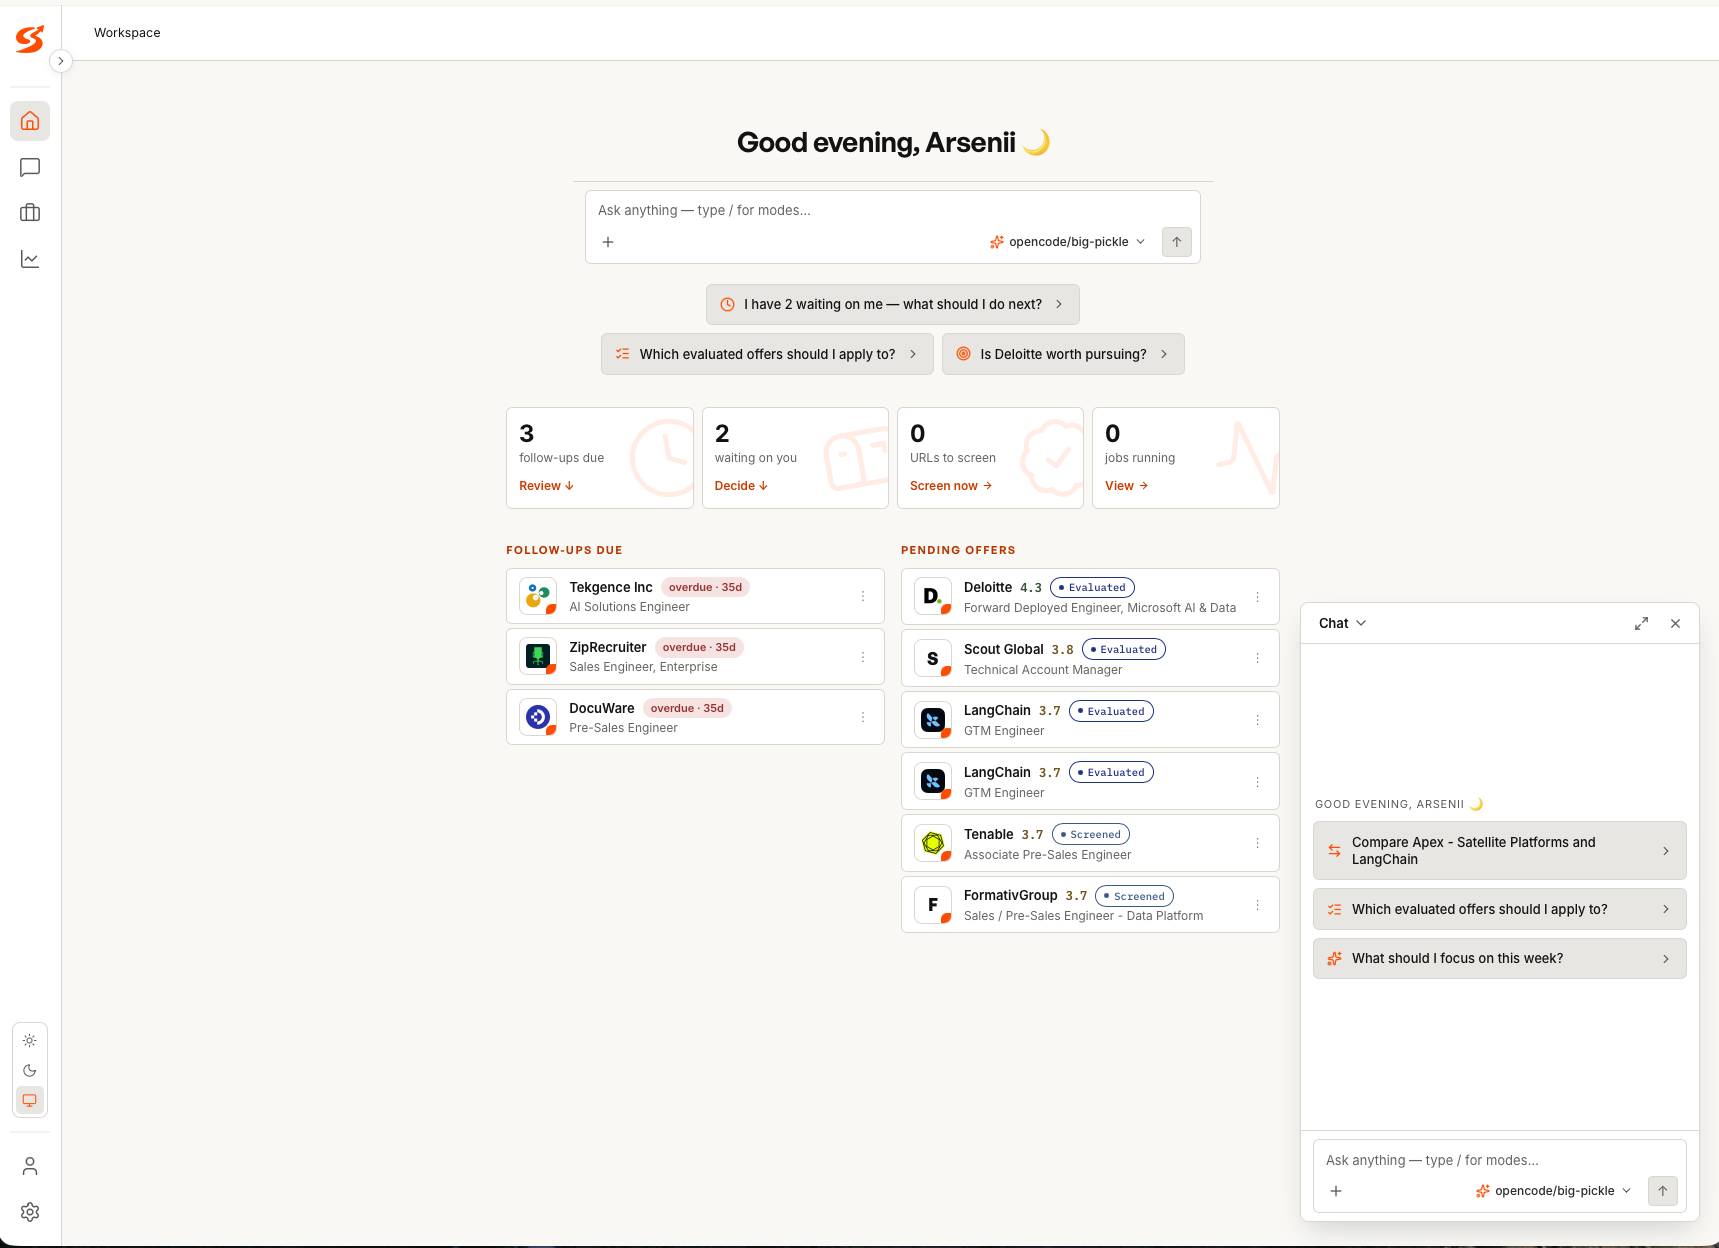The width and height of the screenshot is (1719, 1248).
Task: Click main prompt send arrow button
Action: click(x=1177, y=242)
